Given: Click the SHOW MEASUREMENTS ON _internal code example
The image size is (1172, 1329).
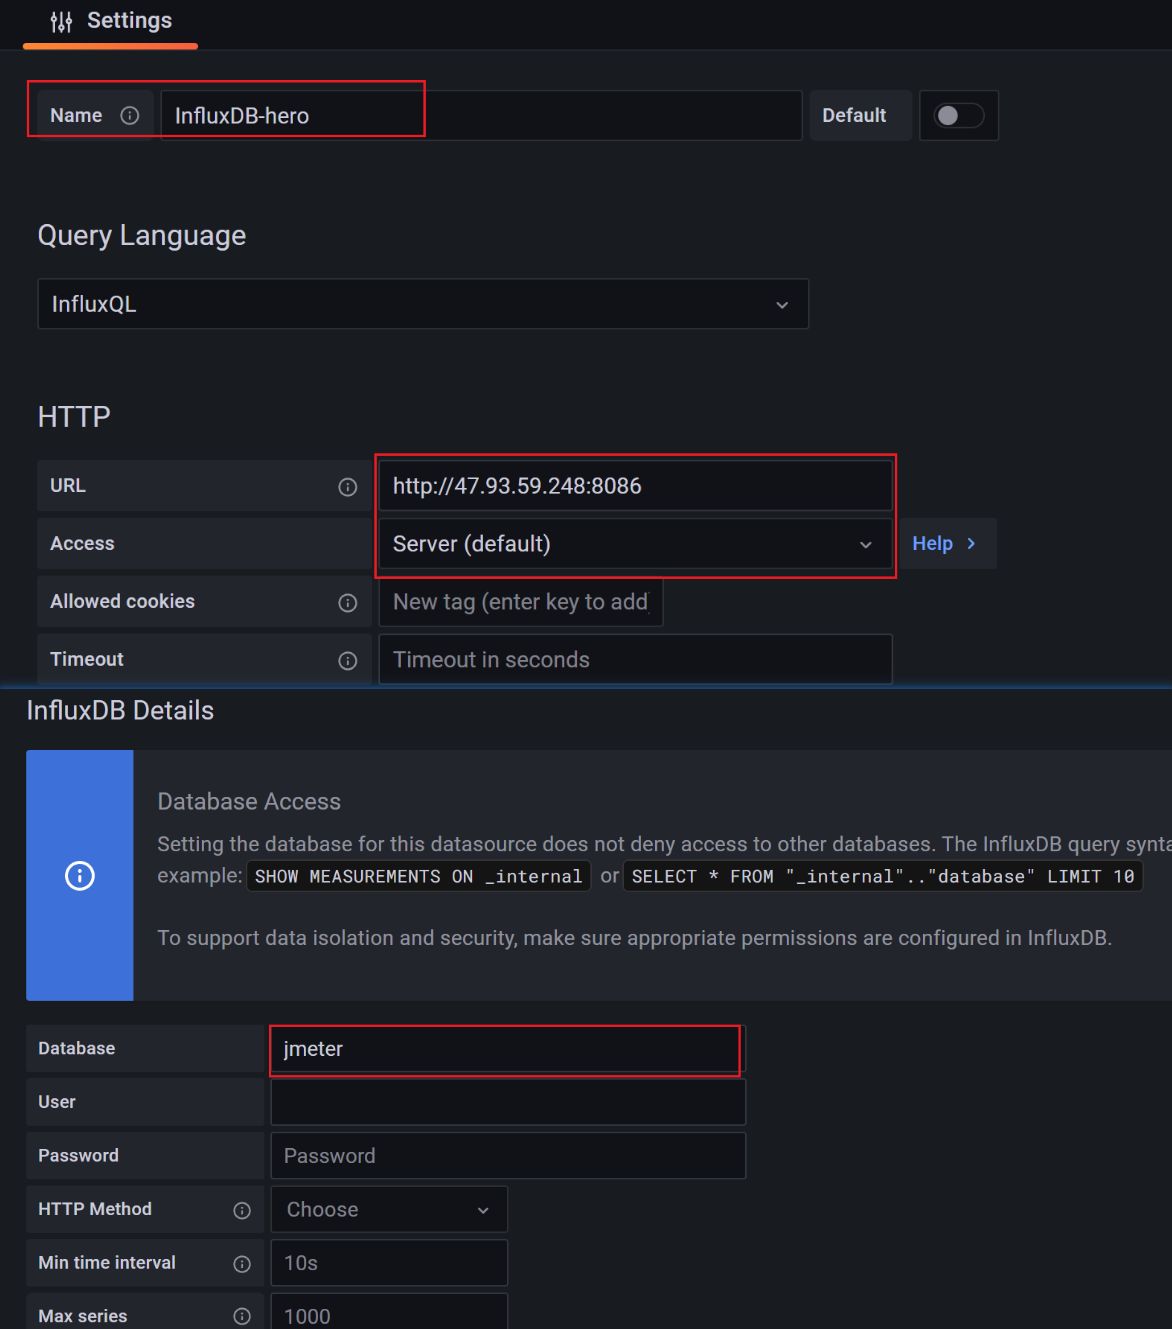Looking at the screenshot, I should pos(418,877).
